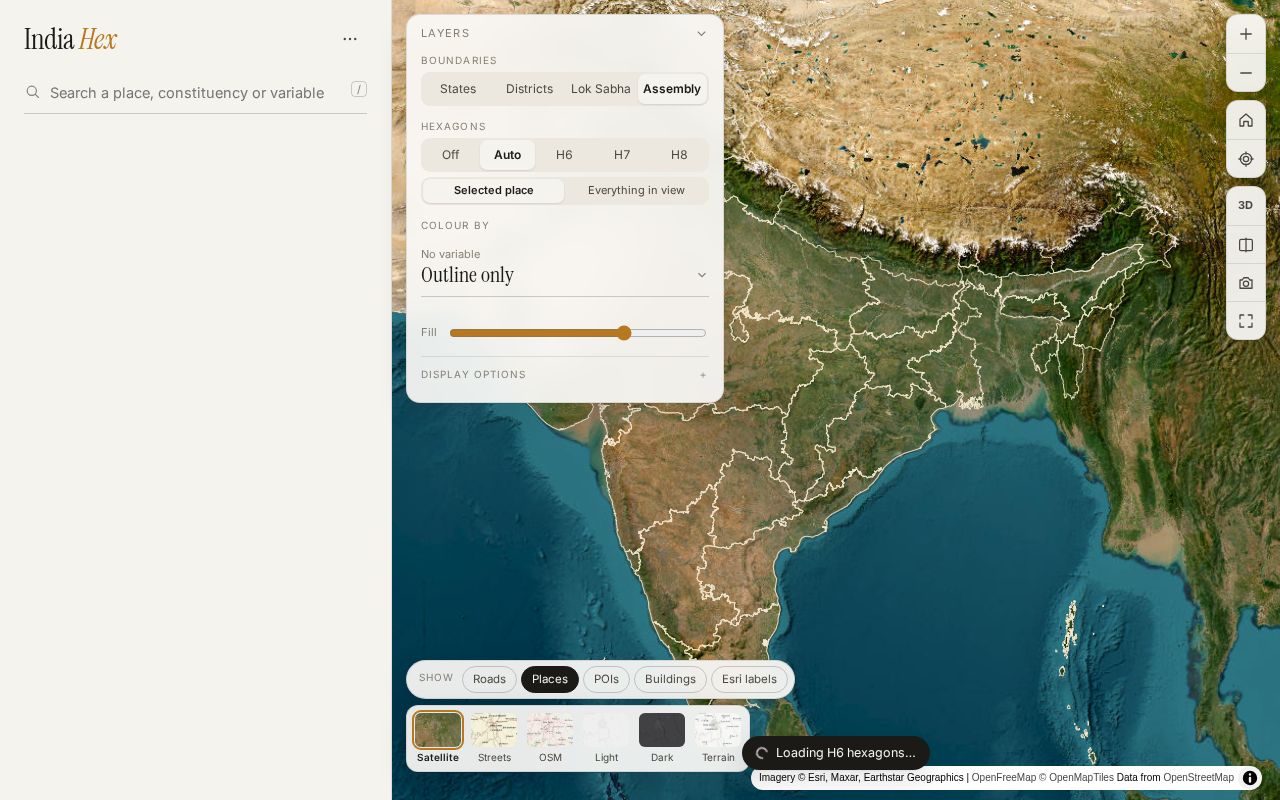Open the three-dot more menu

pyautogui.click(x=350, y=39)
